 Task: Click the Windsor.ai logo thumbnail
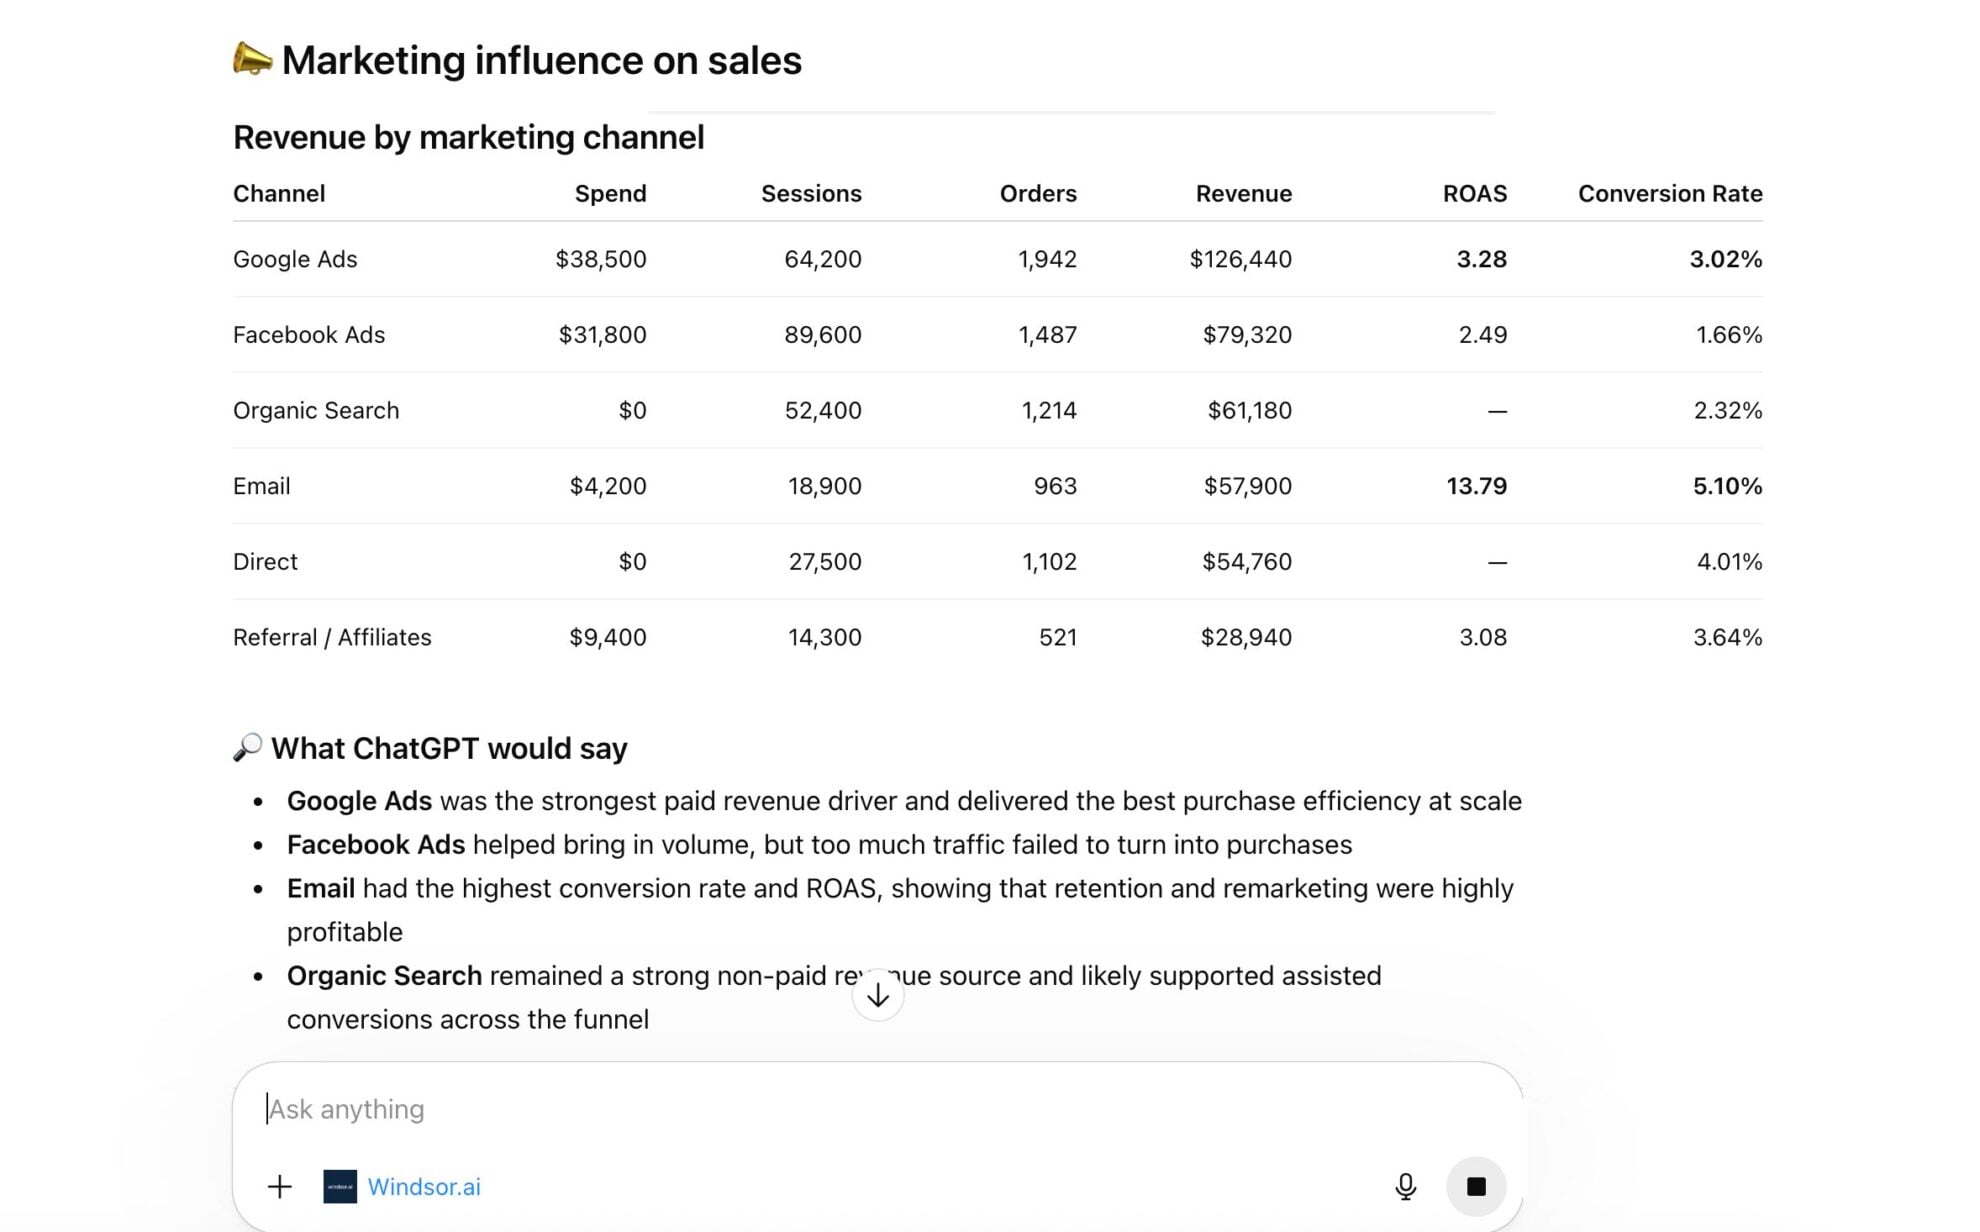click(340, 1187)
